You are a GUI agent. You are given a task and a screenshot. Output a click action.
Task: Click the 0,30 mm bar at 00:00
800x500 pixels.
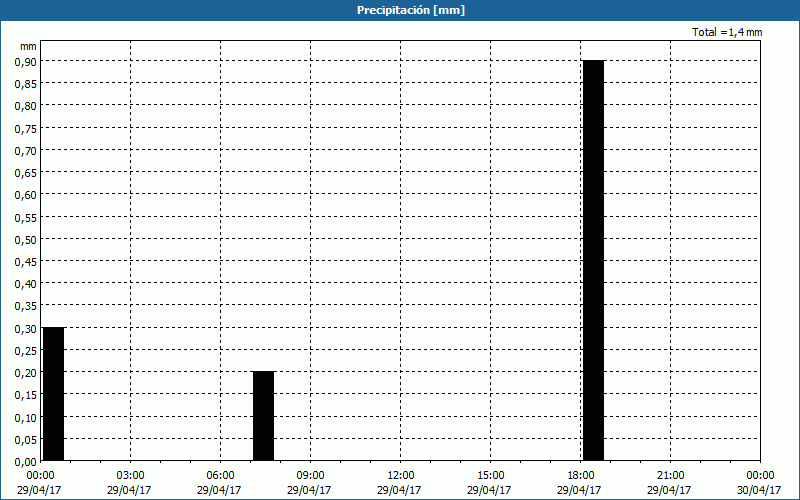54,394
